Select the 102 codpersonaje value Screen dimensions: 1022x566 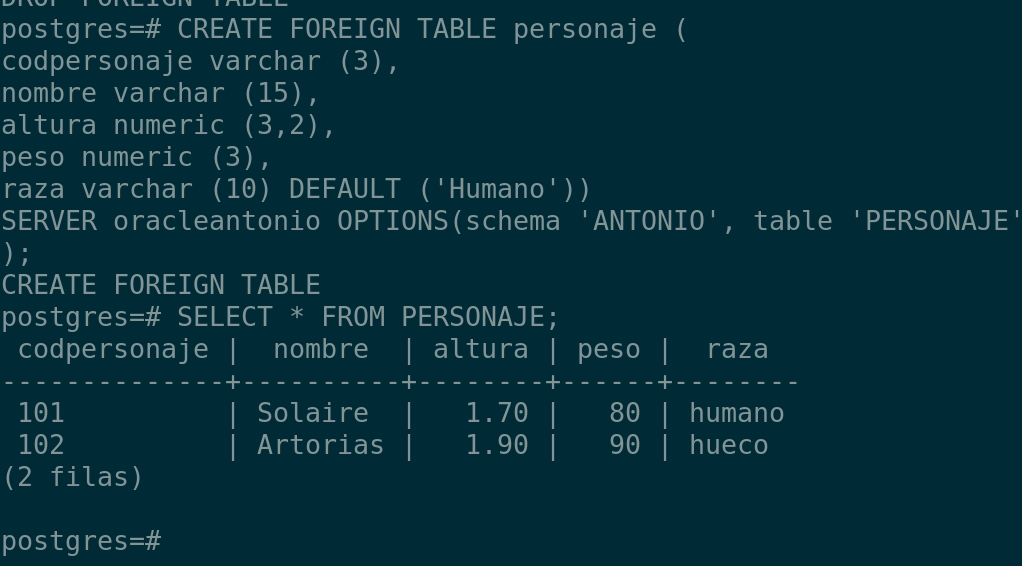41,445
